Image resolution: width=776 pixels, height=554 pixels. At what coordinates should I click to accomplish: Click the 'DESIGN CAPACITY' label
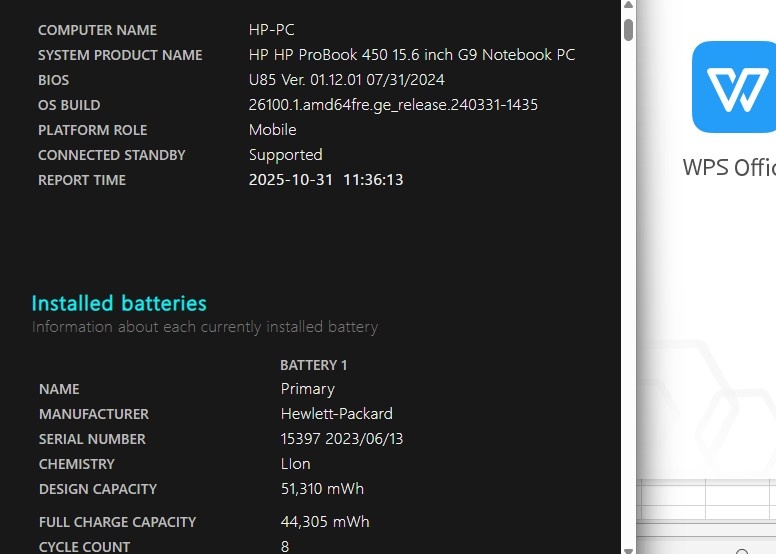(x=98, y=489)
